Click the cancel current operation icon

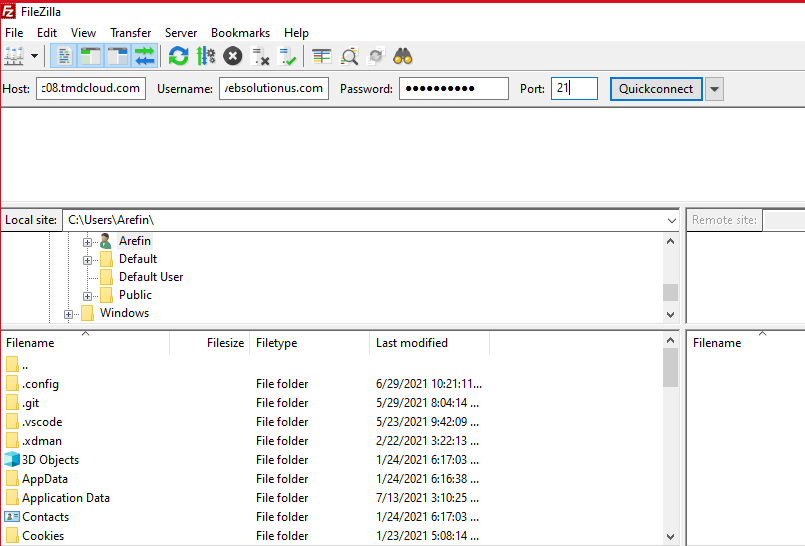(x=233, y=56)
